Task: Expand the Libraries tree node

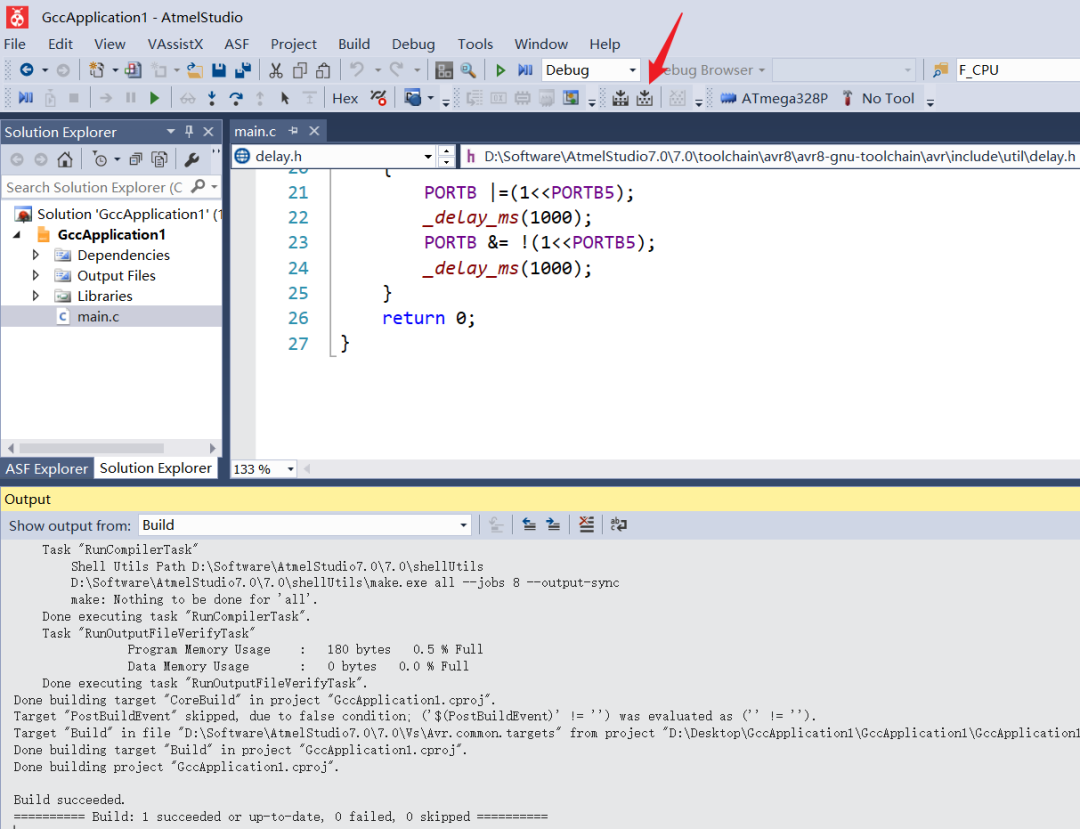Action: click(36, 296)
